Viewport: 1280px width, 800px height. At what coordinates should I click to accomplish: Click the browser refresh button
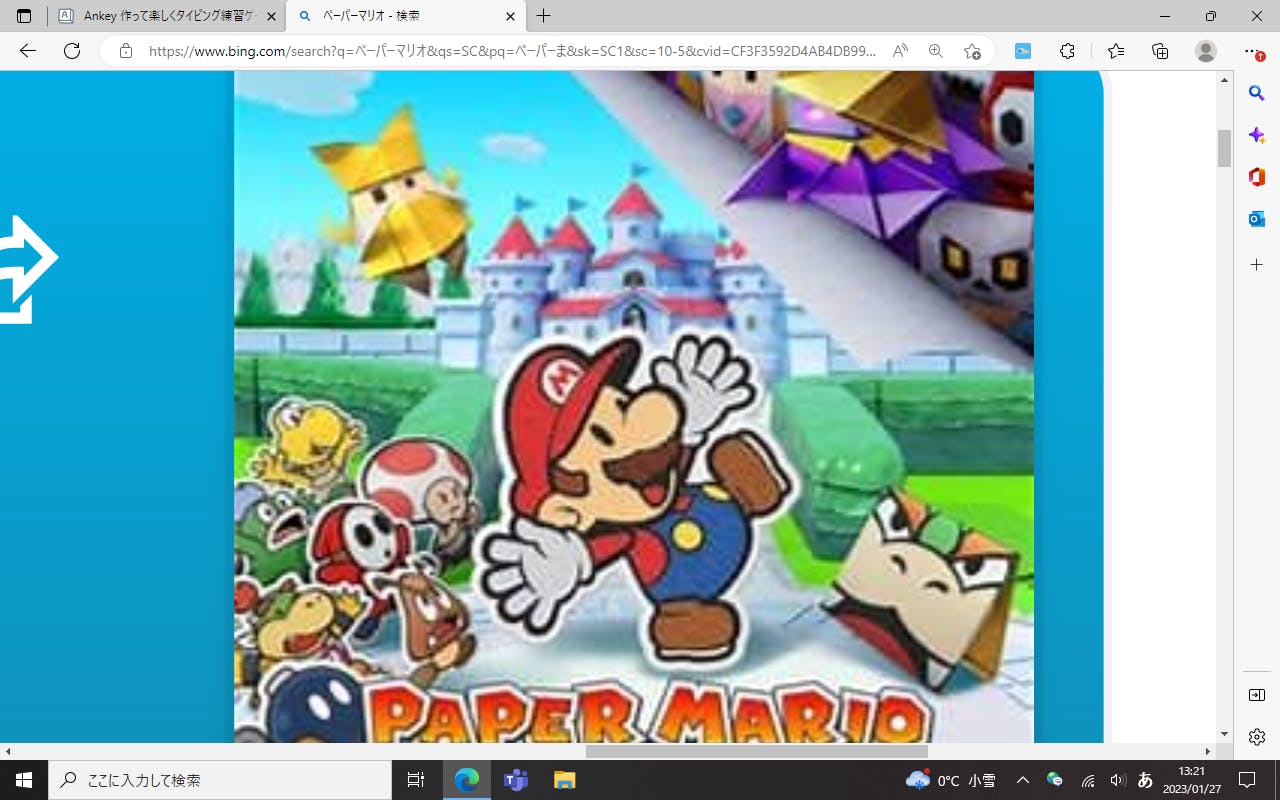coord(72,51)
